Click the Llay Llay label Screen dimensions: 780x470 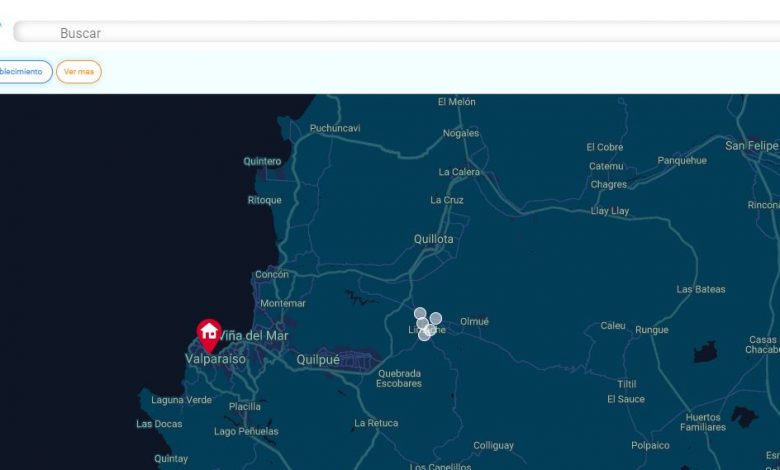(x=610, y=211)
